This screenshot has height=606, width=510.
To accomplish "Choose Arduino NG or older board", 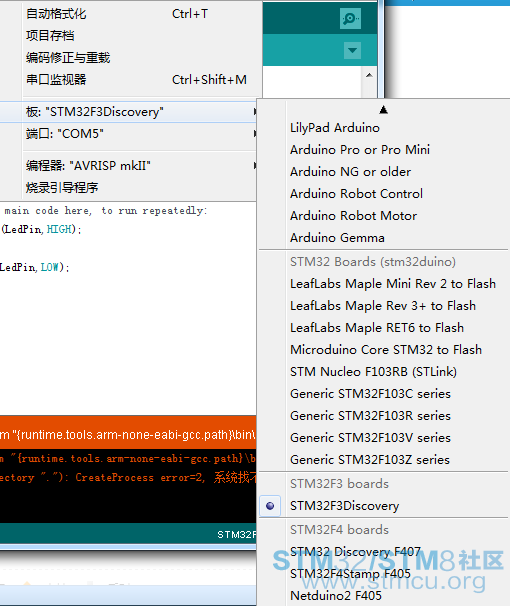I will coord(383,172).
